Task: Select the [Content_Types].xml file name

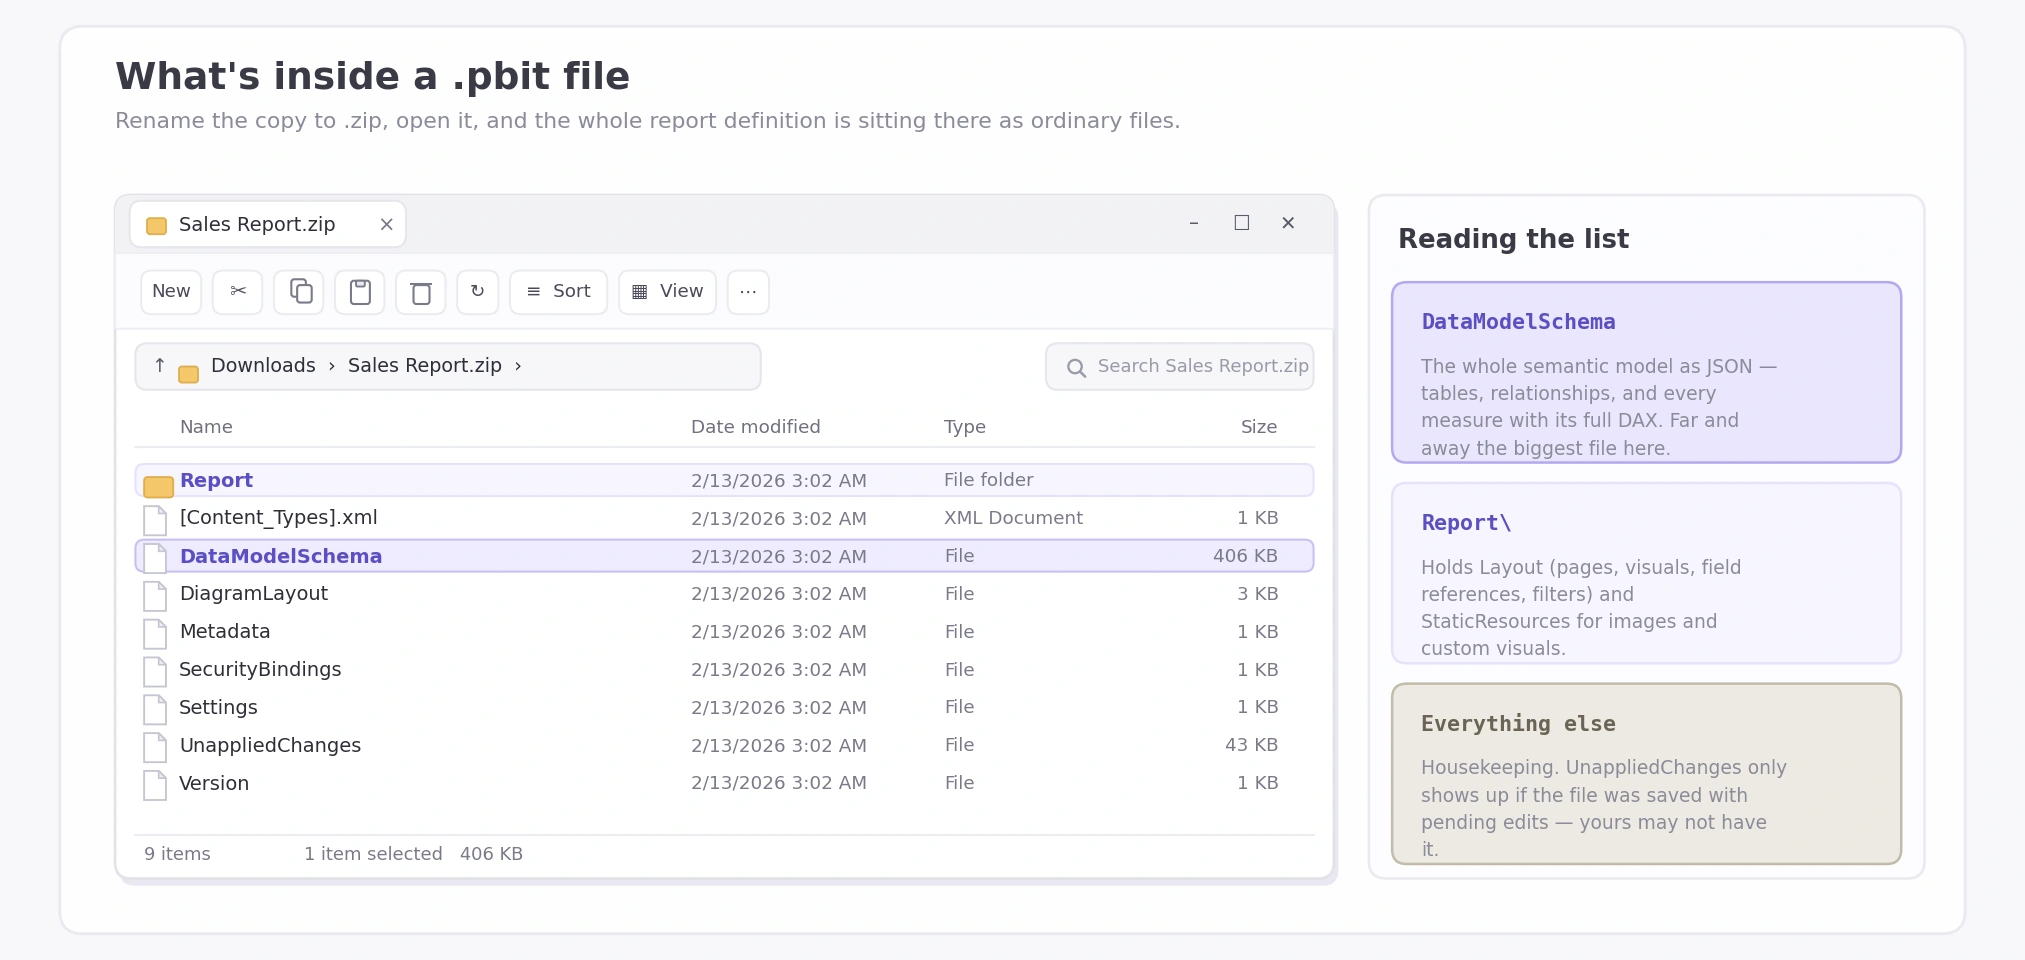Action: [279, 518]
